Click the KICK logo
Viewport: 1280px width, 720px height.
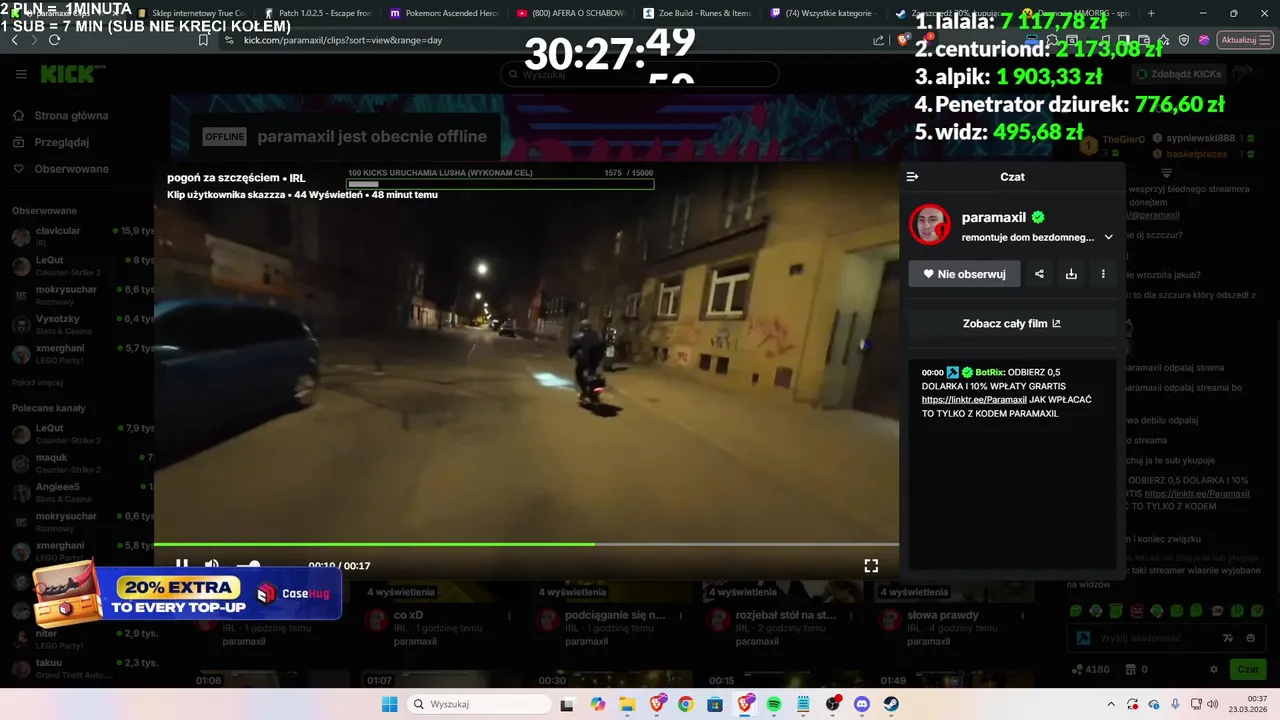pos(68,74)
